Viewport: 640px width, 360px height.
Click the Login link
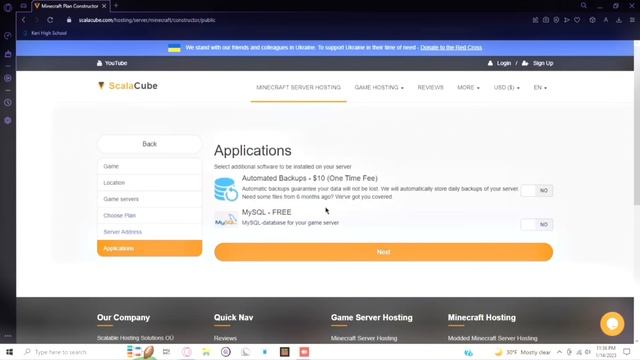[499, 63]
